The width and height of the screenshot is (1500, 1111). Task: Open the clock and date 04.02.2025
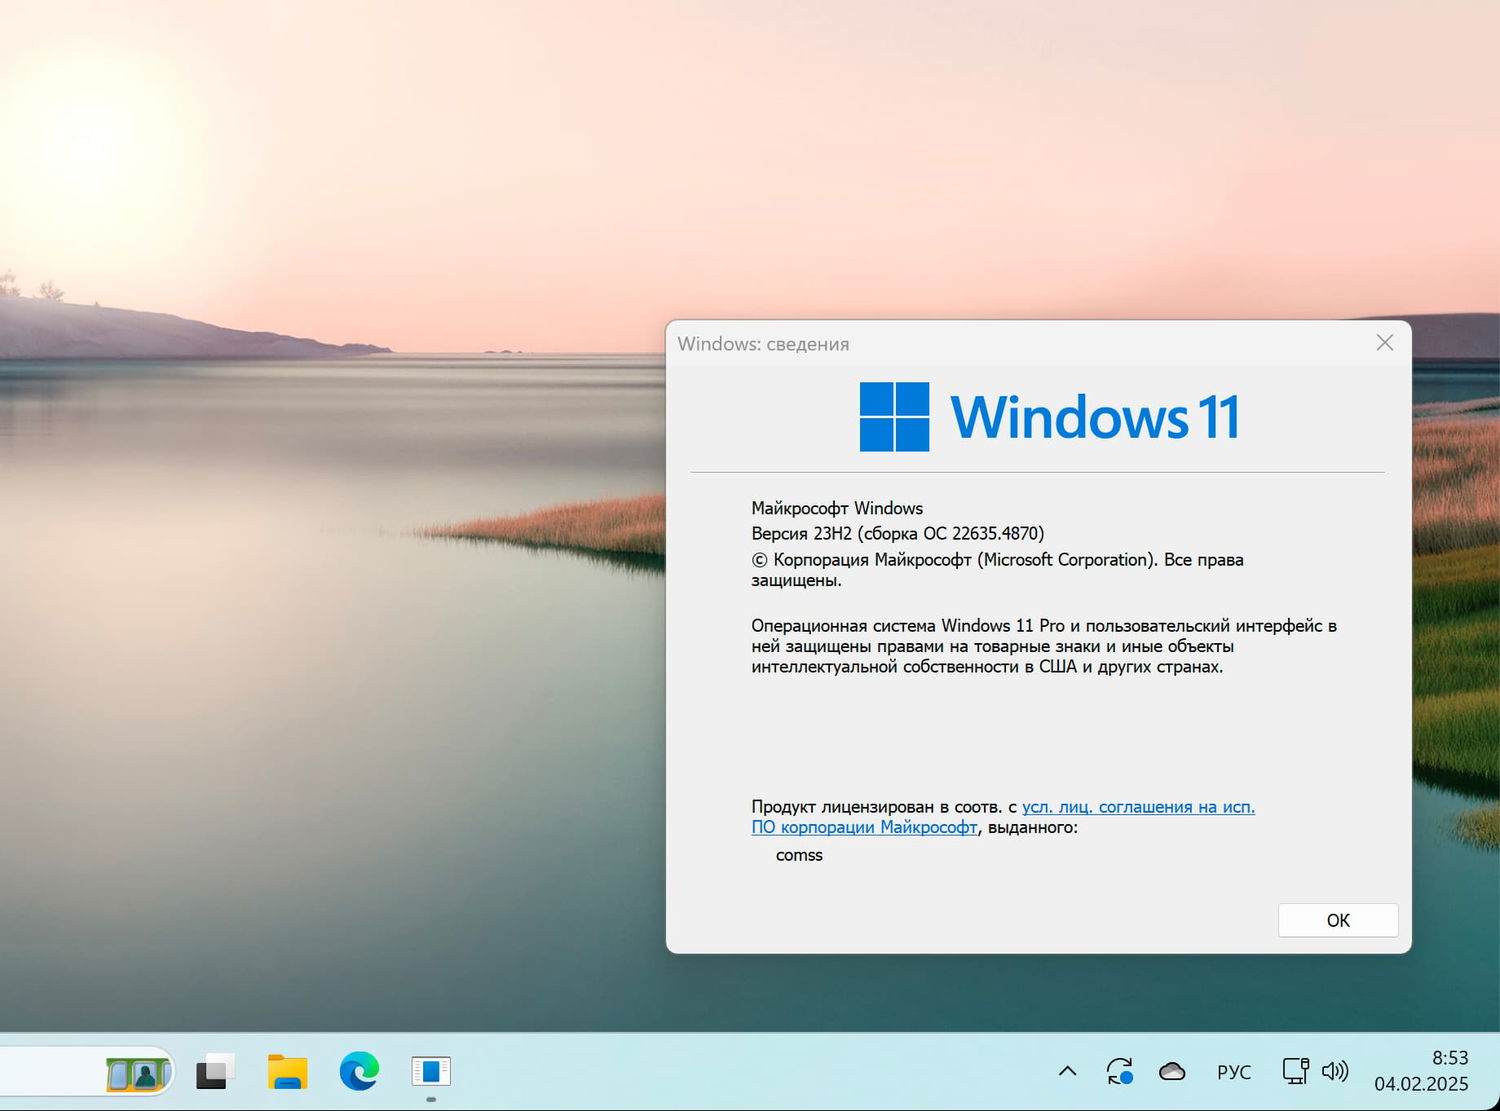coord(1421,1071)
